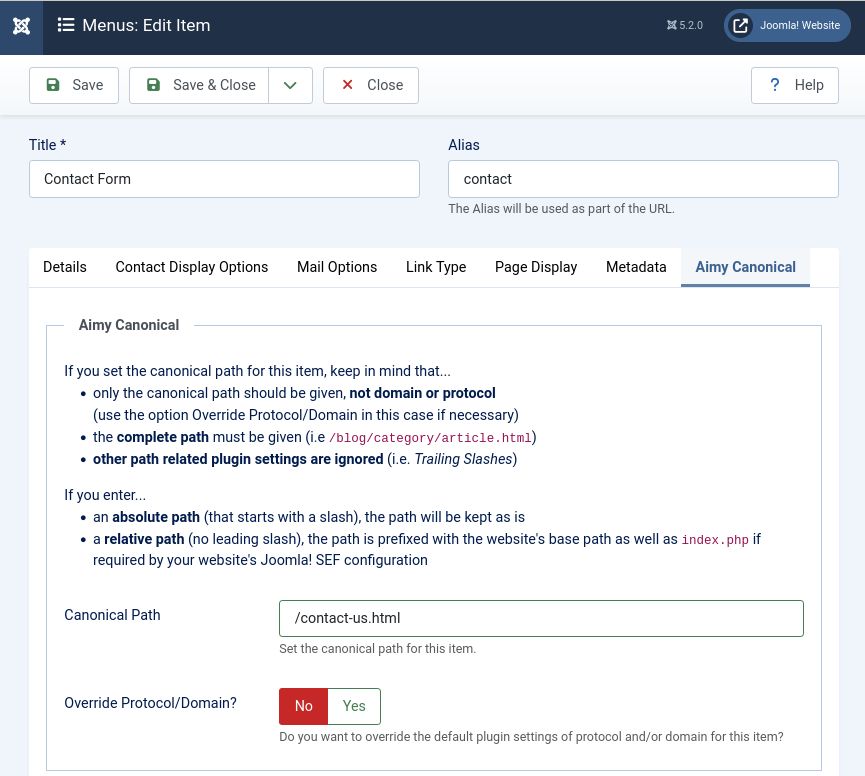Click the Aimy Canonical fieldset legend
The height and width of the screenshot is (776, 865).
129,325
